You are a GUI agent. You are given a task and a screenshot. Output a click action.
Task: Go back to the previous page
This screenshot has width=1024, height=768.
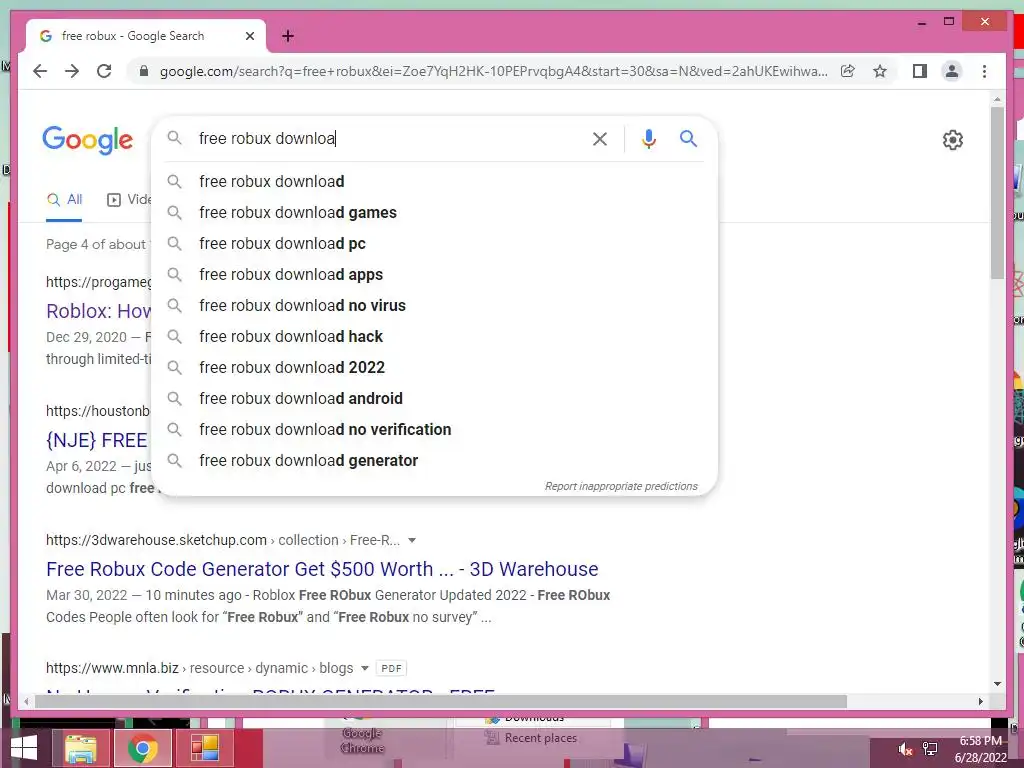click(x=40, y=71)
